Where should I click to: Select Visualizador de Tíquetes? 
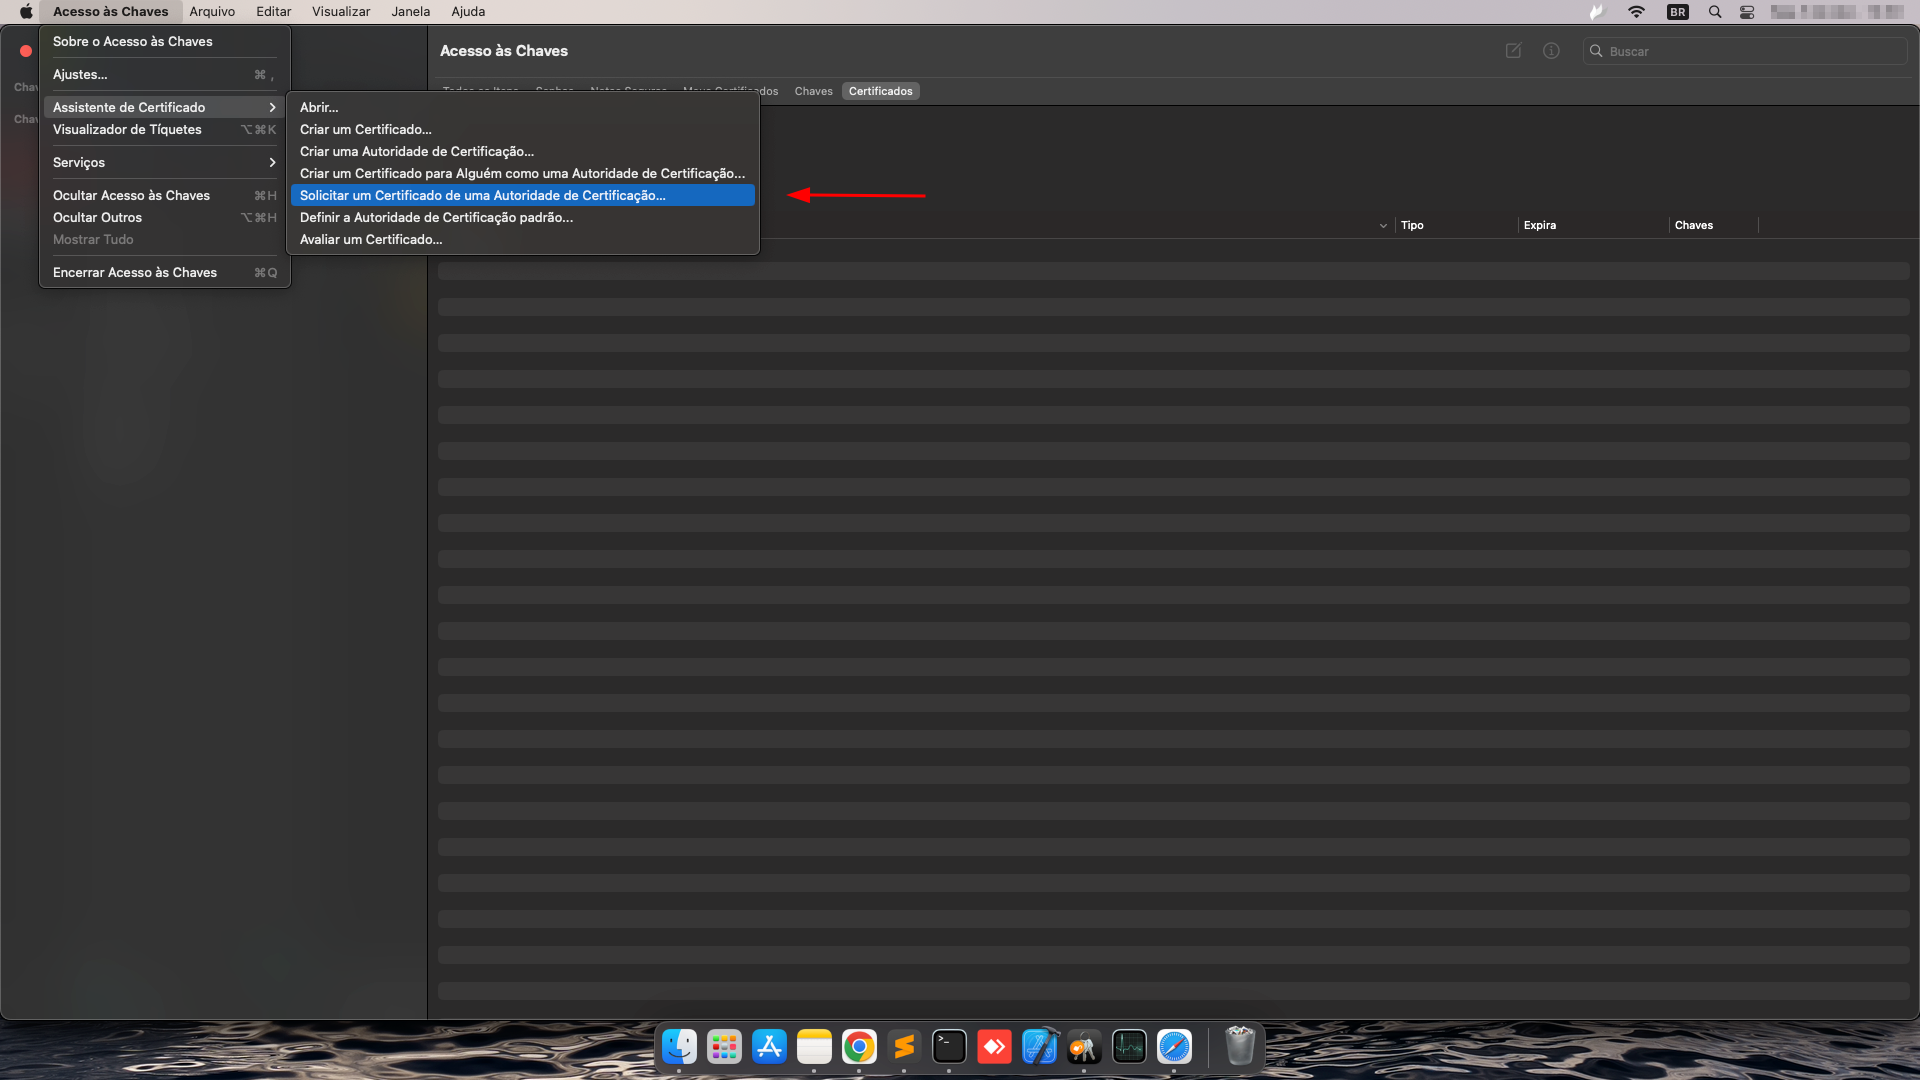tap(165, 129)
